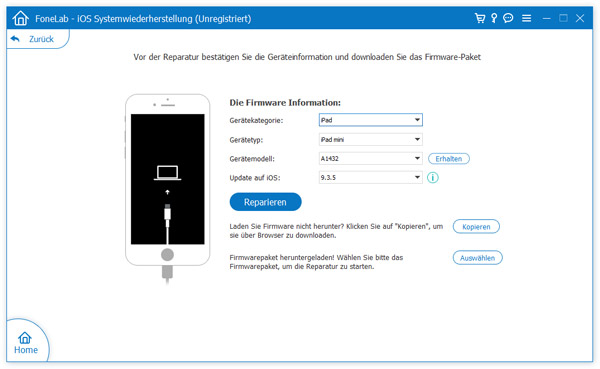
Task: Open the shopping cart purchase icon
Action: [480, 18]
